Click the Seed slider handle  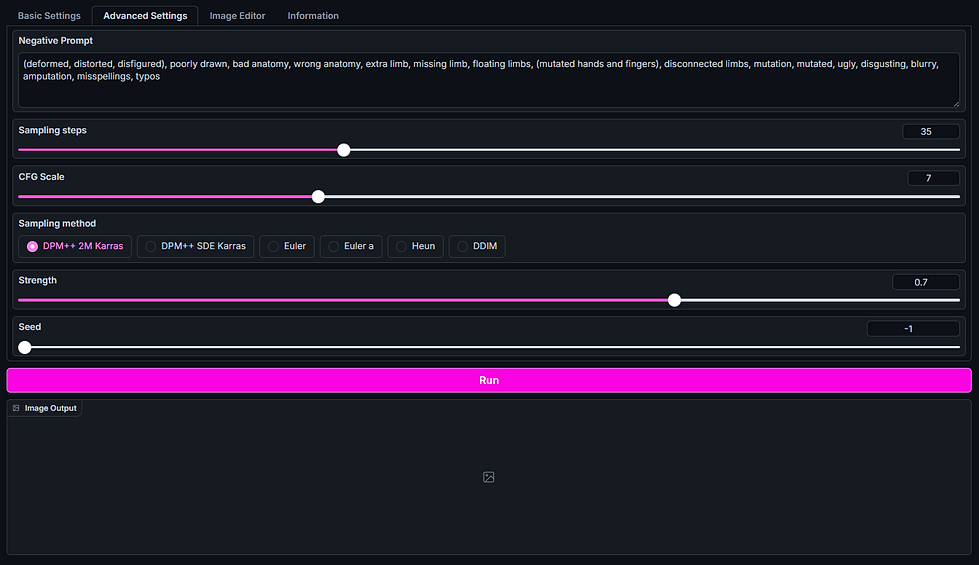pyautogui.click(x=24, y=347)
